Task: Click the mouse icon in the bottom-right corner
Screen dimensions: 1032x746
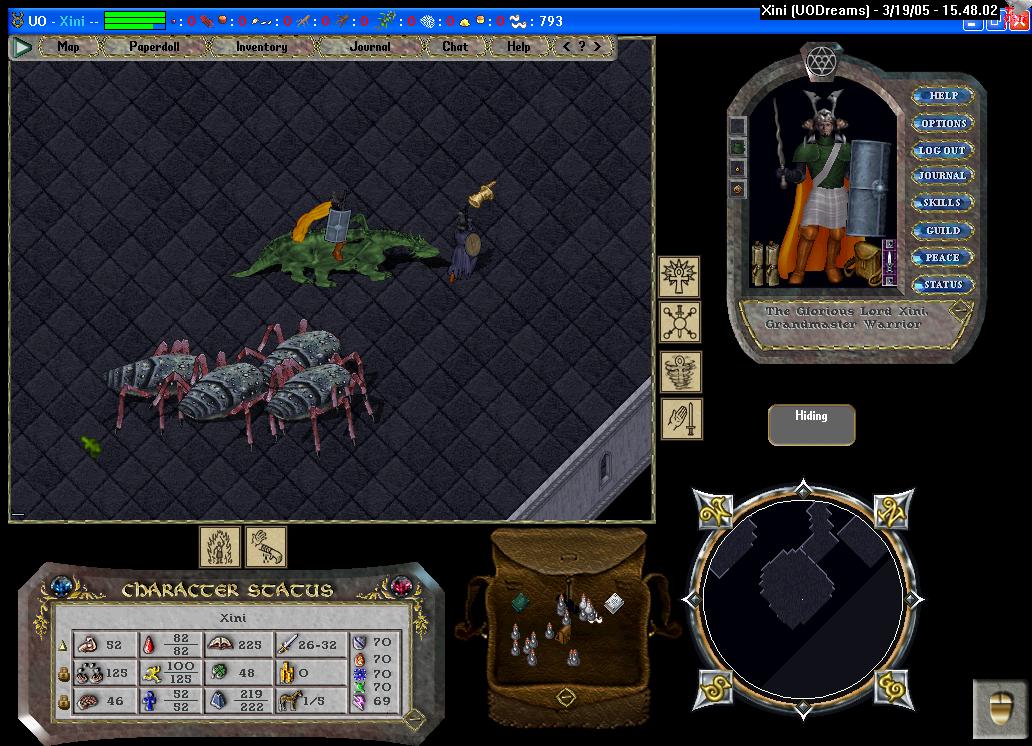Action: [999, 708]
